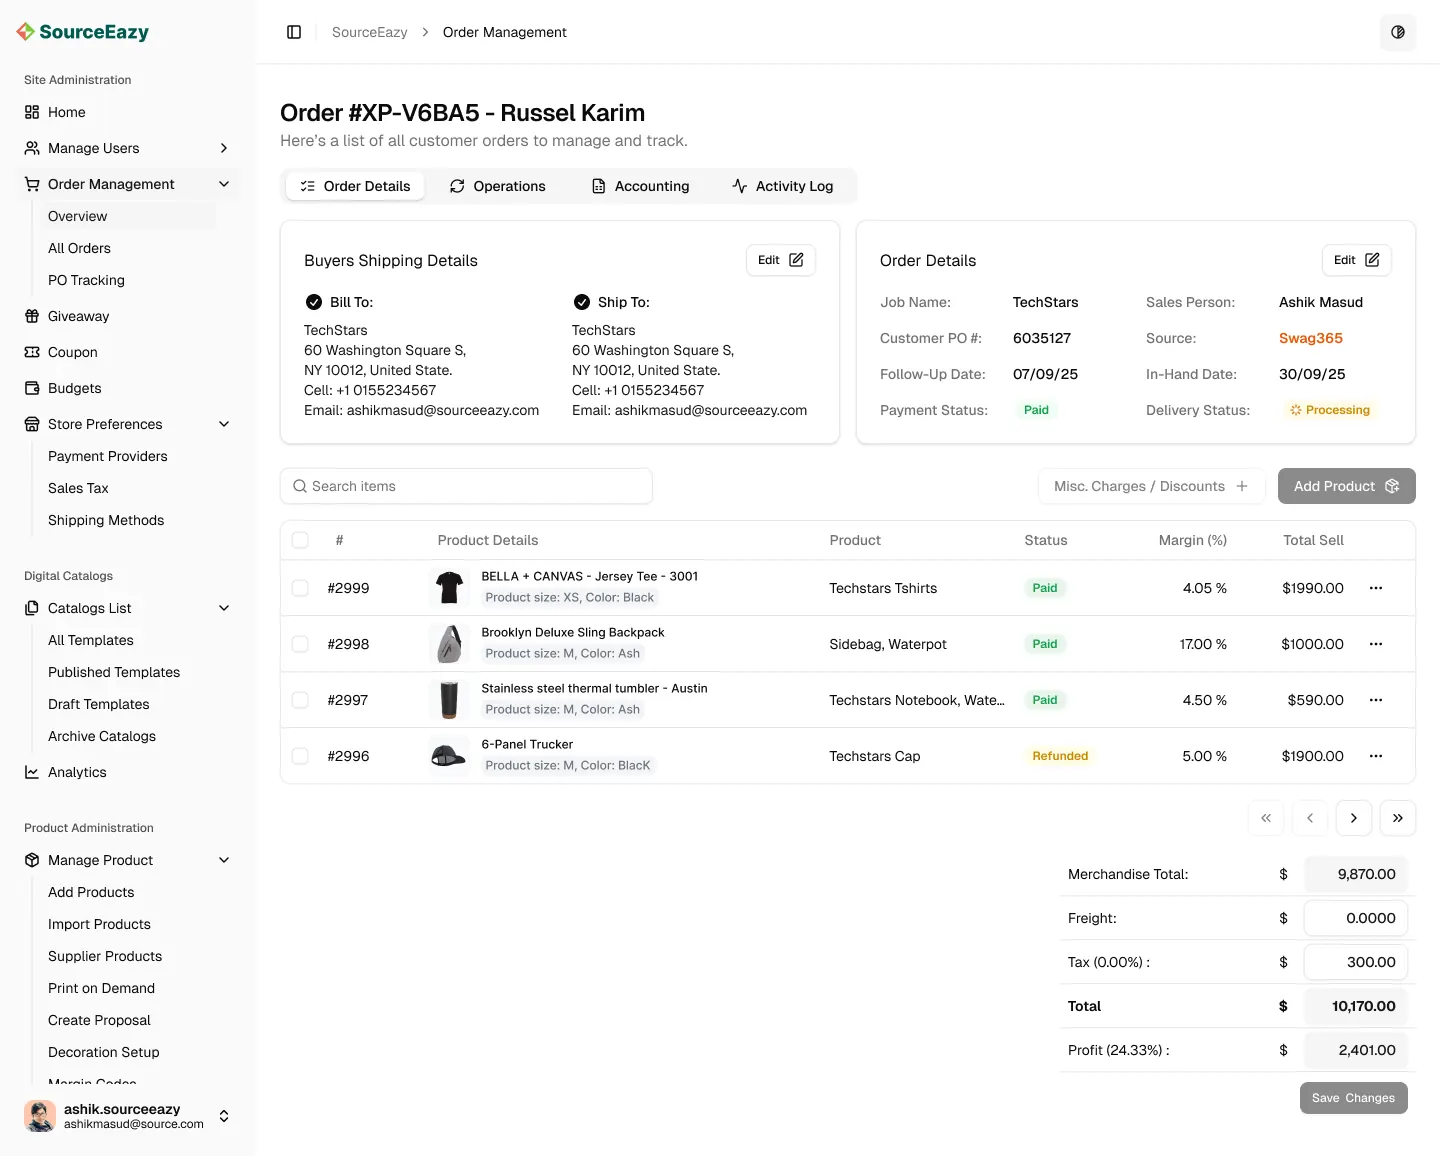Switch theme with the contrast icon
Image resolution: width=1440 pixels, height=1156 pixels.
pos(1398,32)
